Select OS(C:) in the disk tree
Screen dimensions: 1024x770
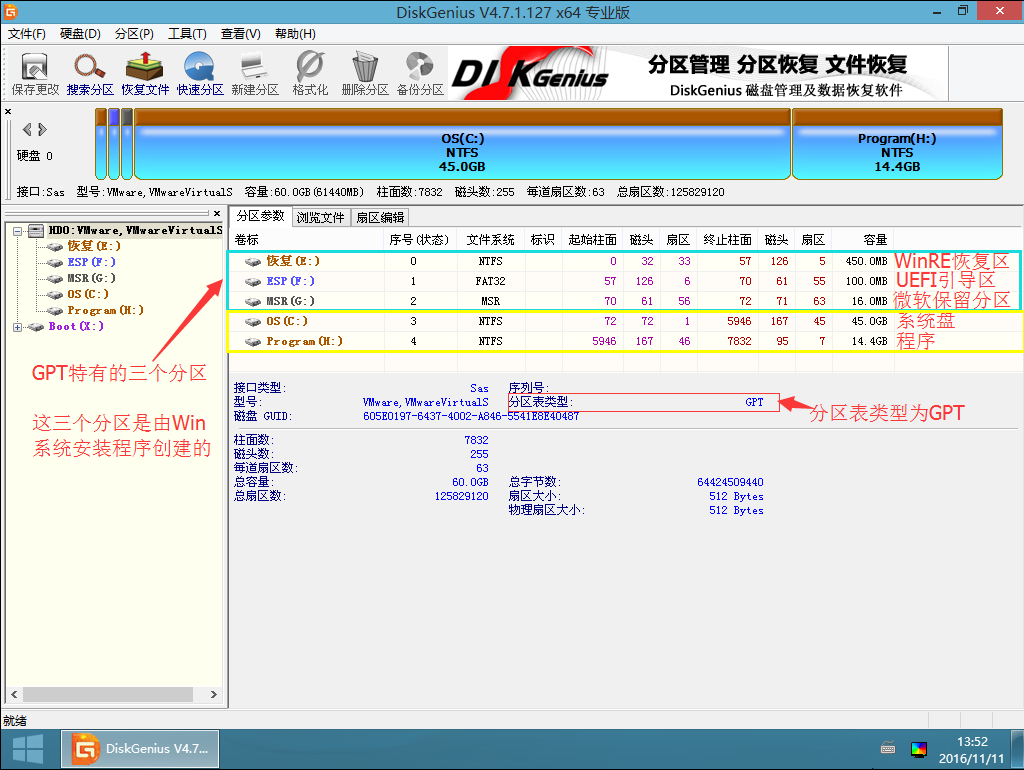click(88, 295)
